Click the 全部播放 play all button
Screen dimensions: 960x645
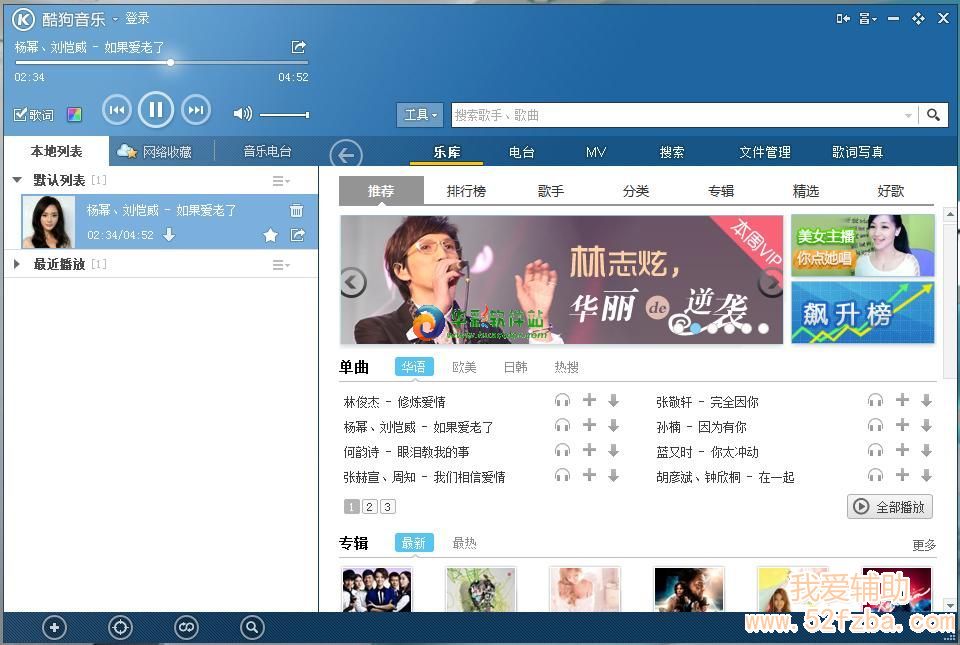point(890,507)
